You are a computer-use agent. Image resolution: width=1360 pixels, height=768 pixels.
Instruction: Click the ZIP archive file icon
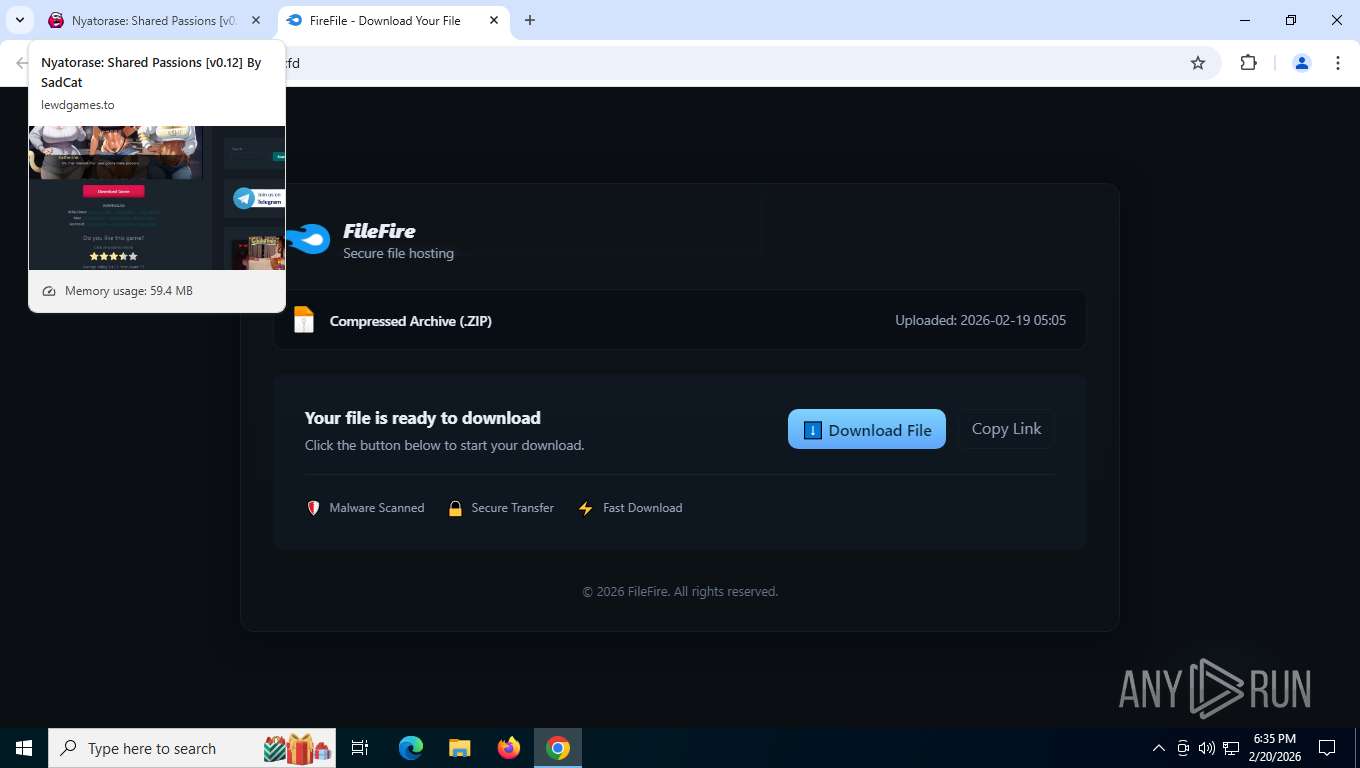[x=304, y=320]
